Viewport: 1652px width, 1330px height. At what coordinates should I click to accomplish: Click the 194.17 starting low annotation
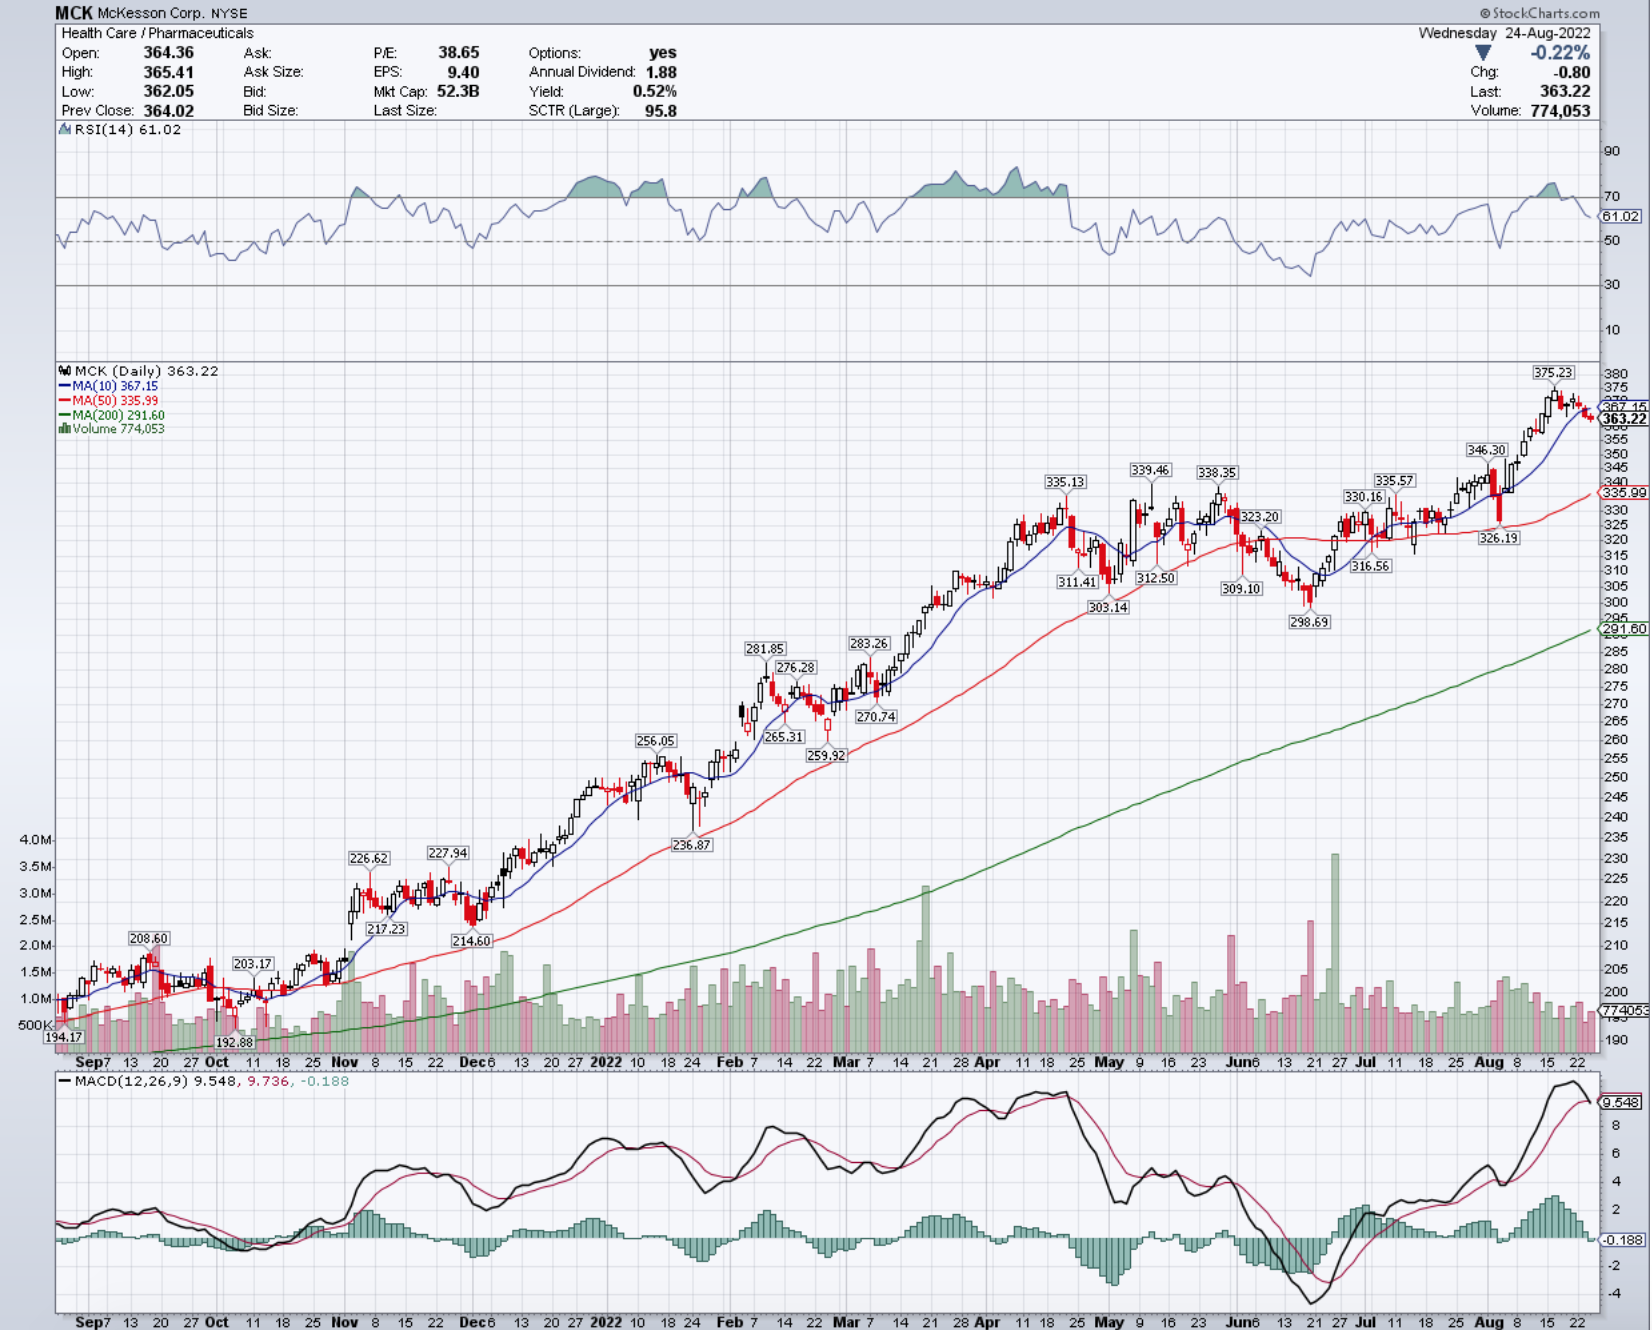64,1037
